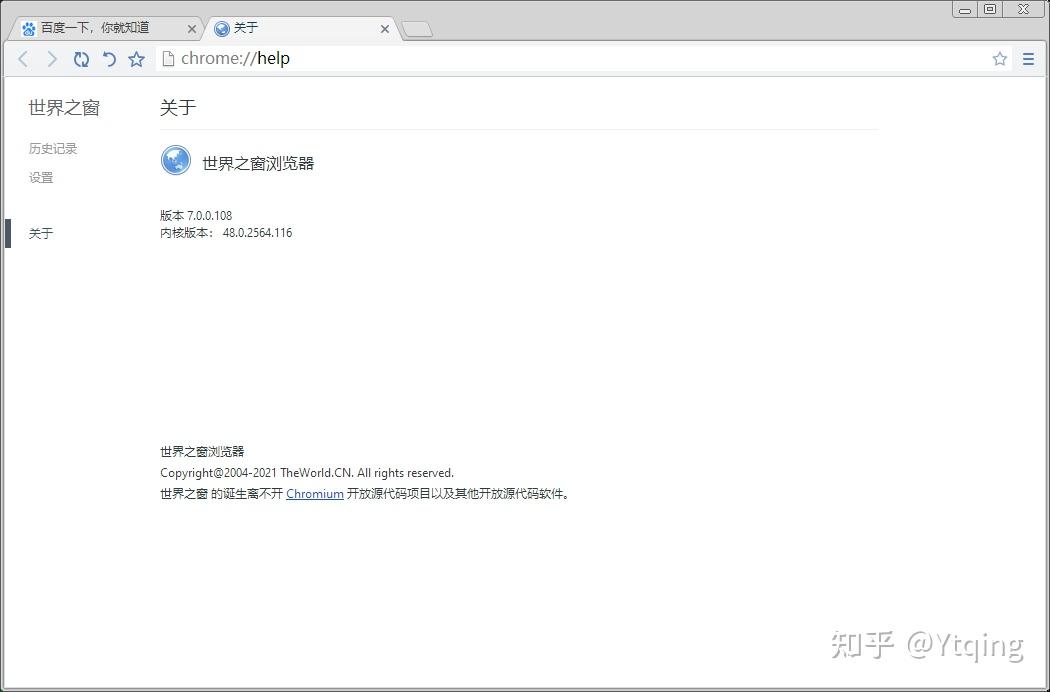Image resolution: width=1050 pixels, height=692 pixels.
Task: Open a new tab
Action: click(x=416, y=28)
